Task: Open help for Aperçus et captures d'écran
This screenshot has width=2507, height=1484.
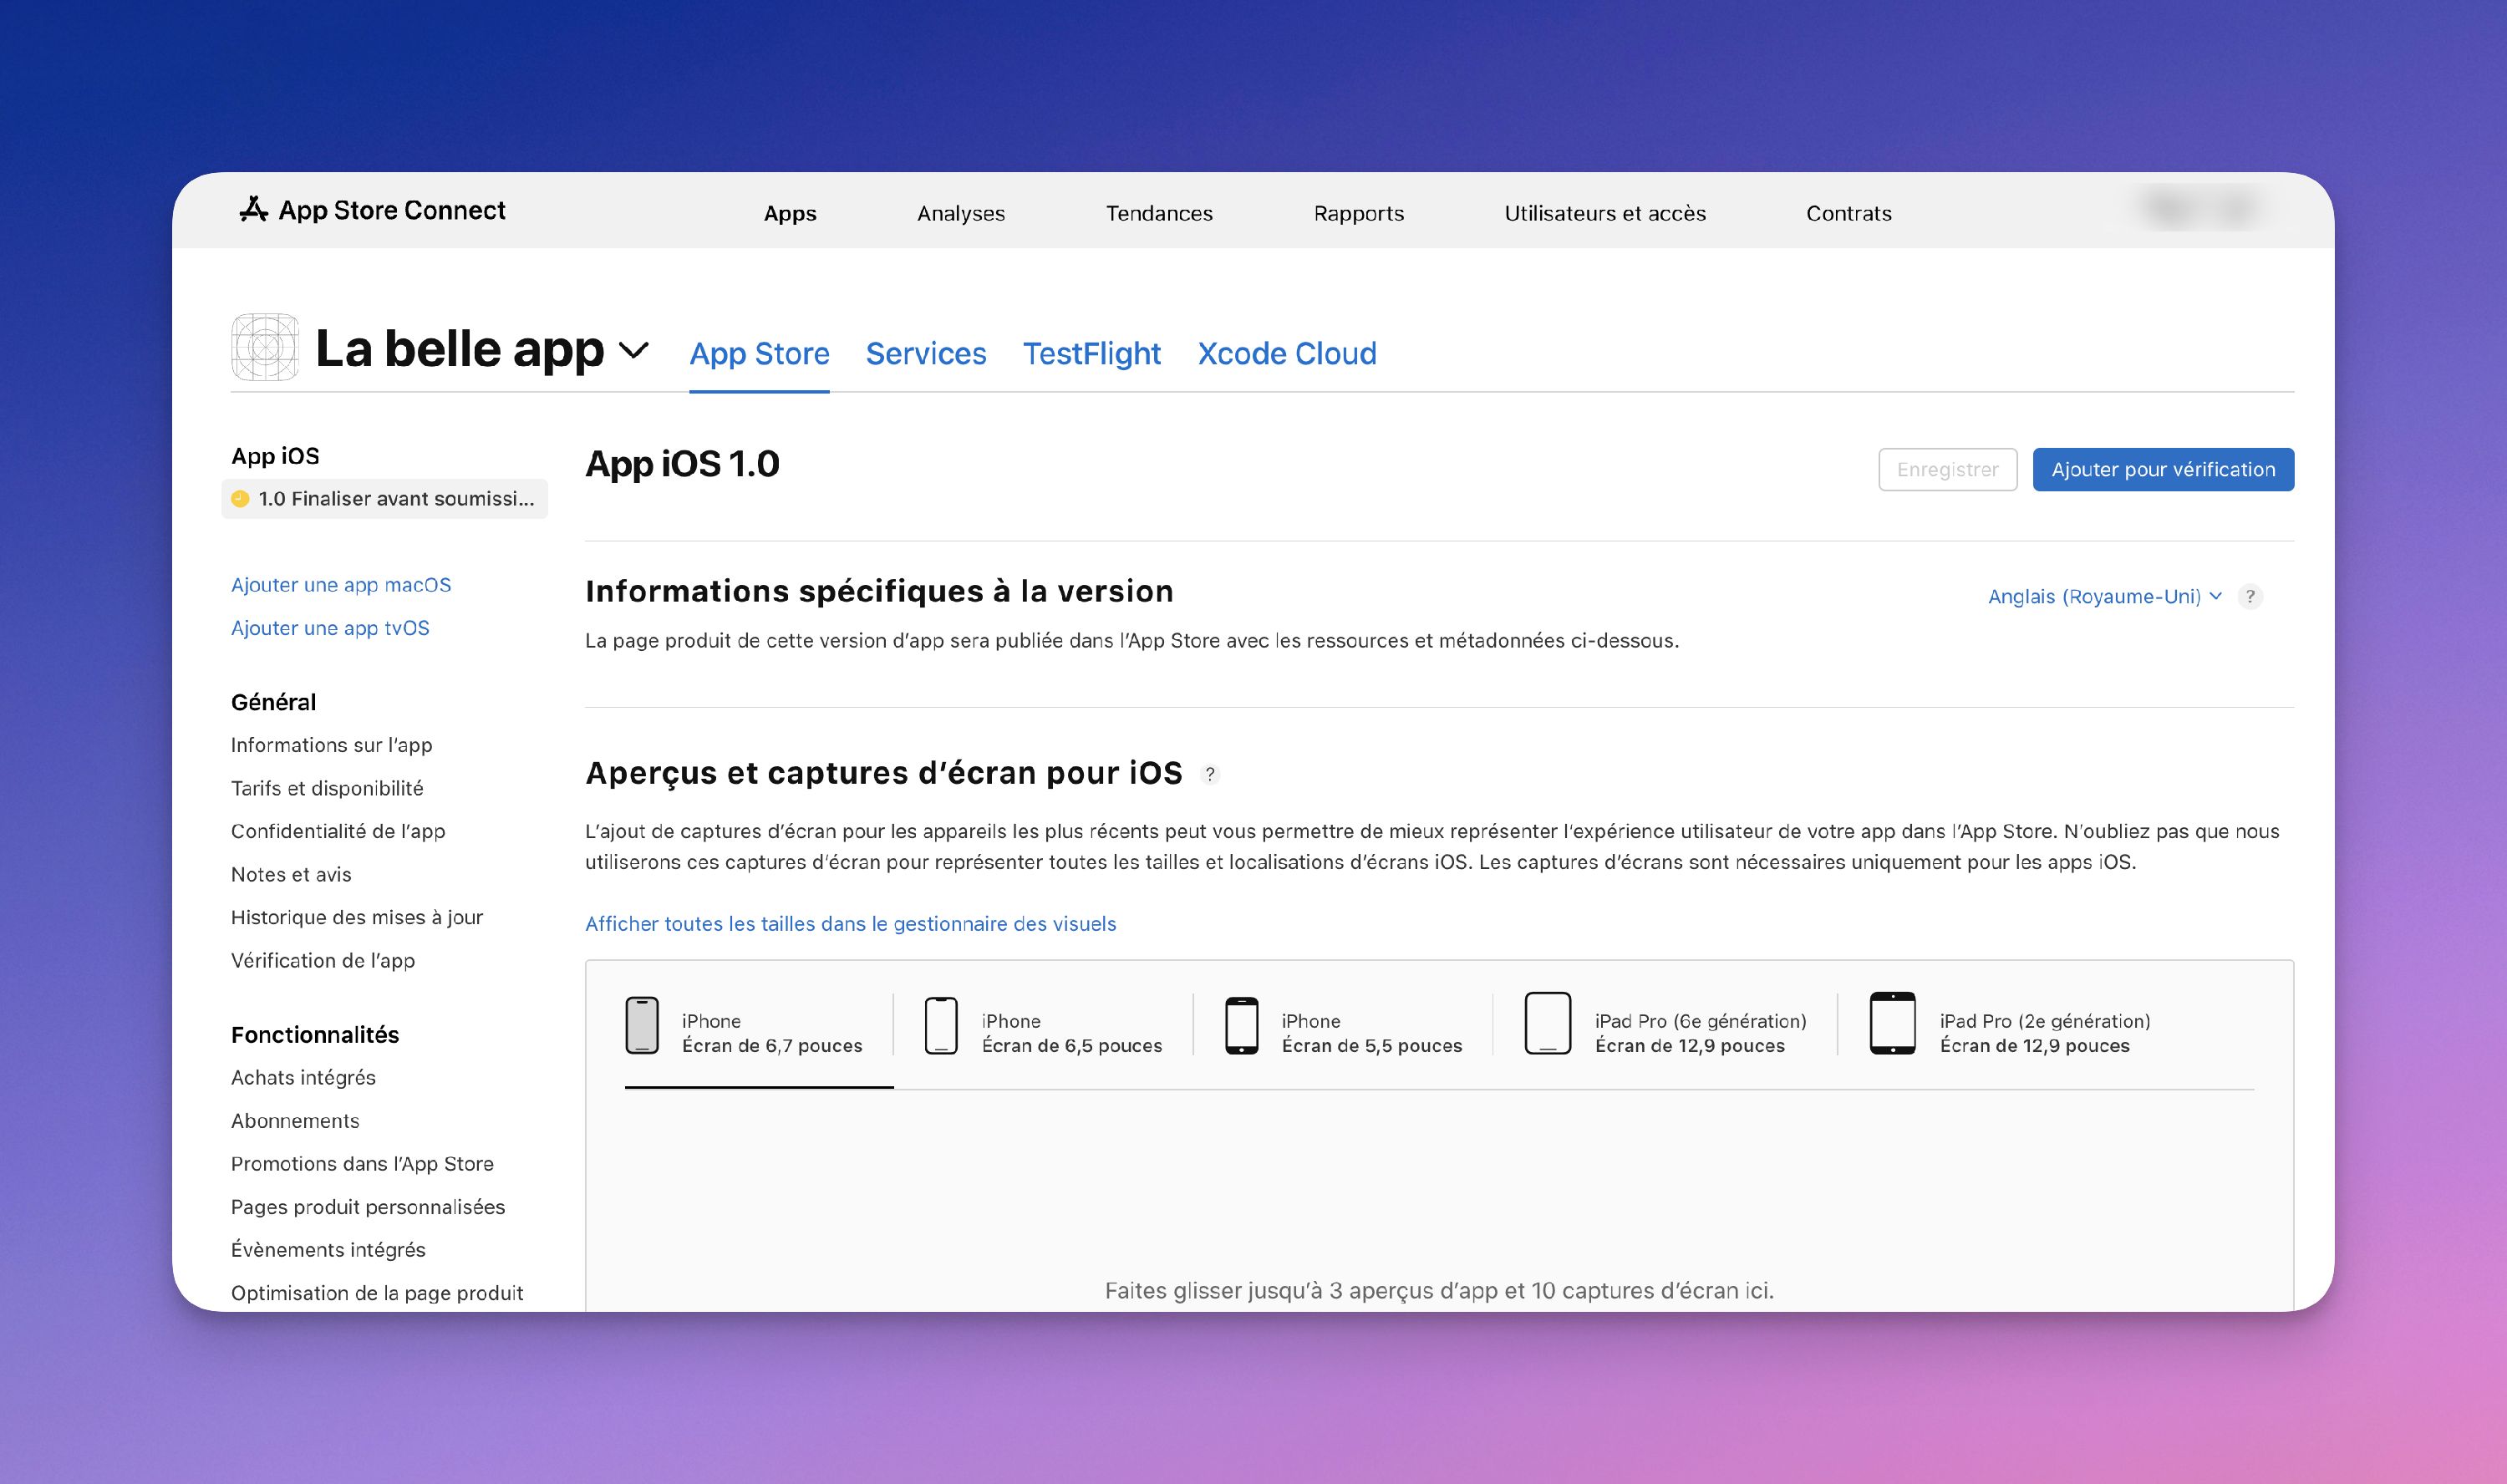Action: (x=1211, y=775)
